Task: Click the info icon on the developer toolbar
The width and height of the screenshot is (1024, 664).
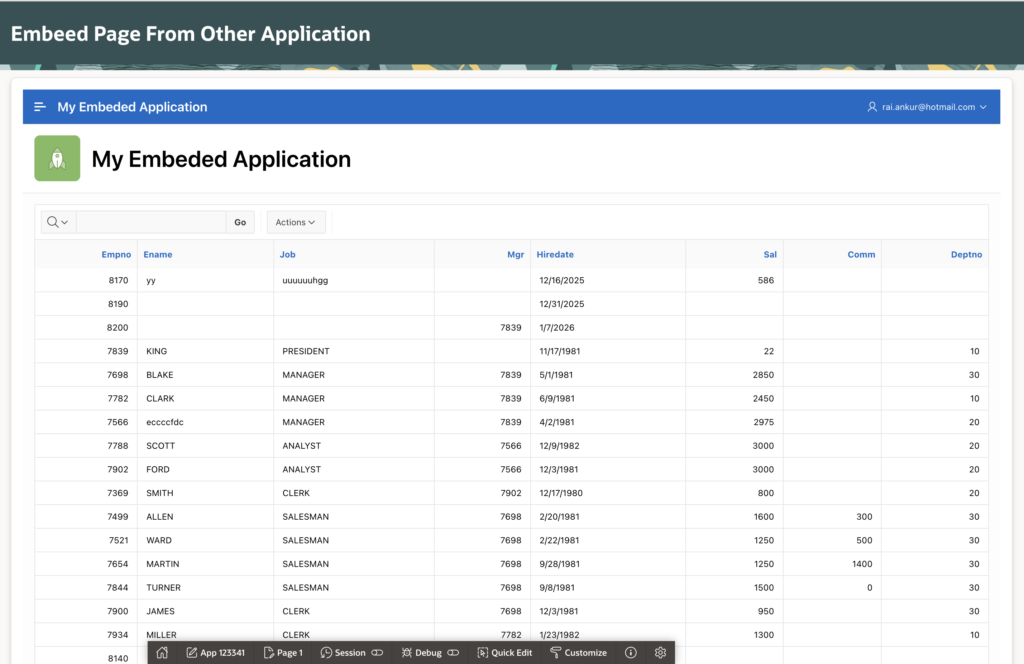Action: pyautogui.click(x=631, y=652)
